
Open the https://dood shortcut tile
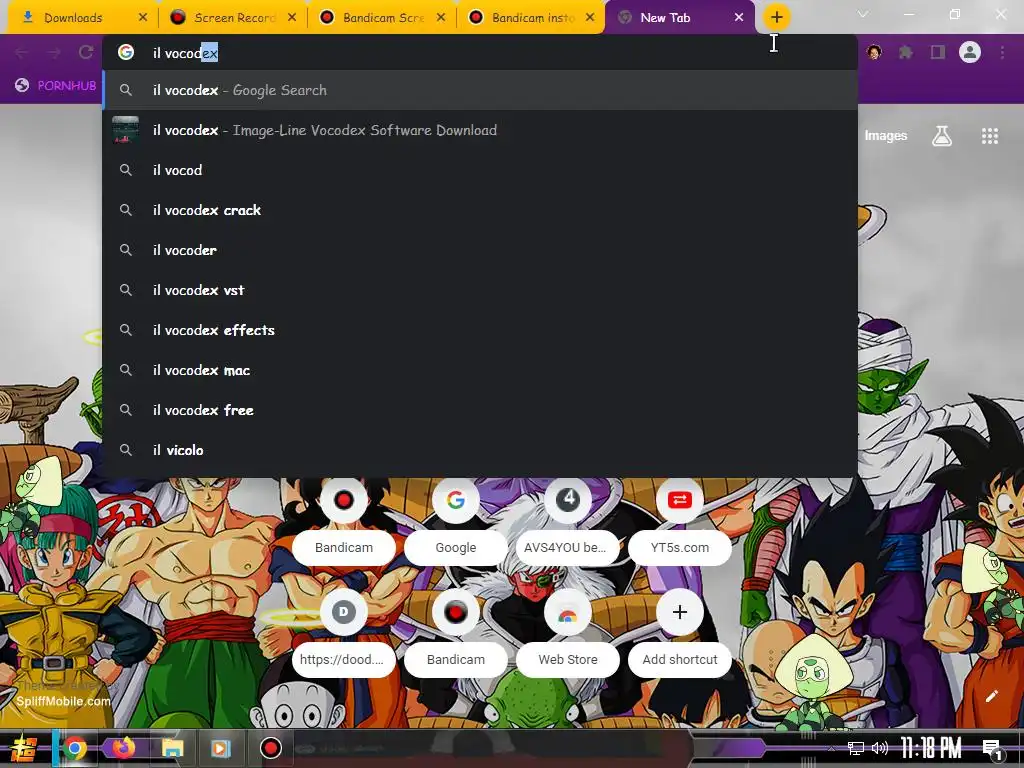click(344, 632)
